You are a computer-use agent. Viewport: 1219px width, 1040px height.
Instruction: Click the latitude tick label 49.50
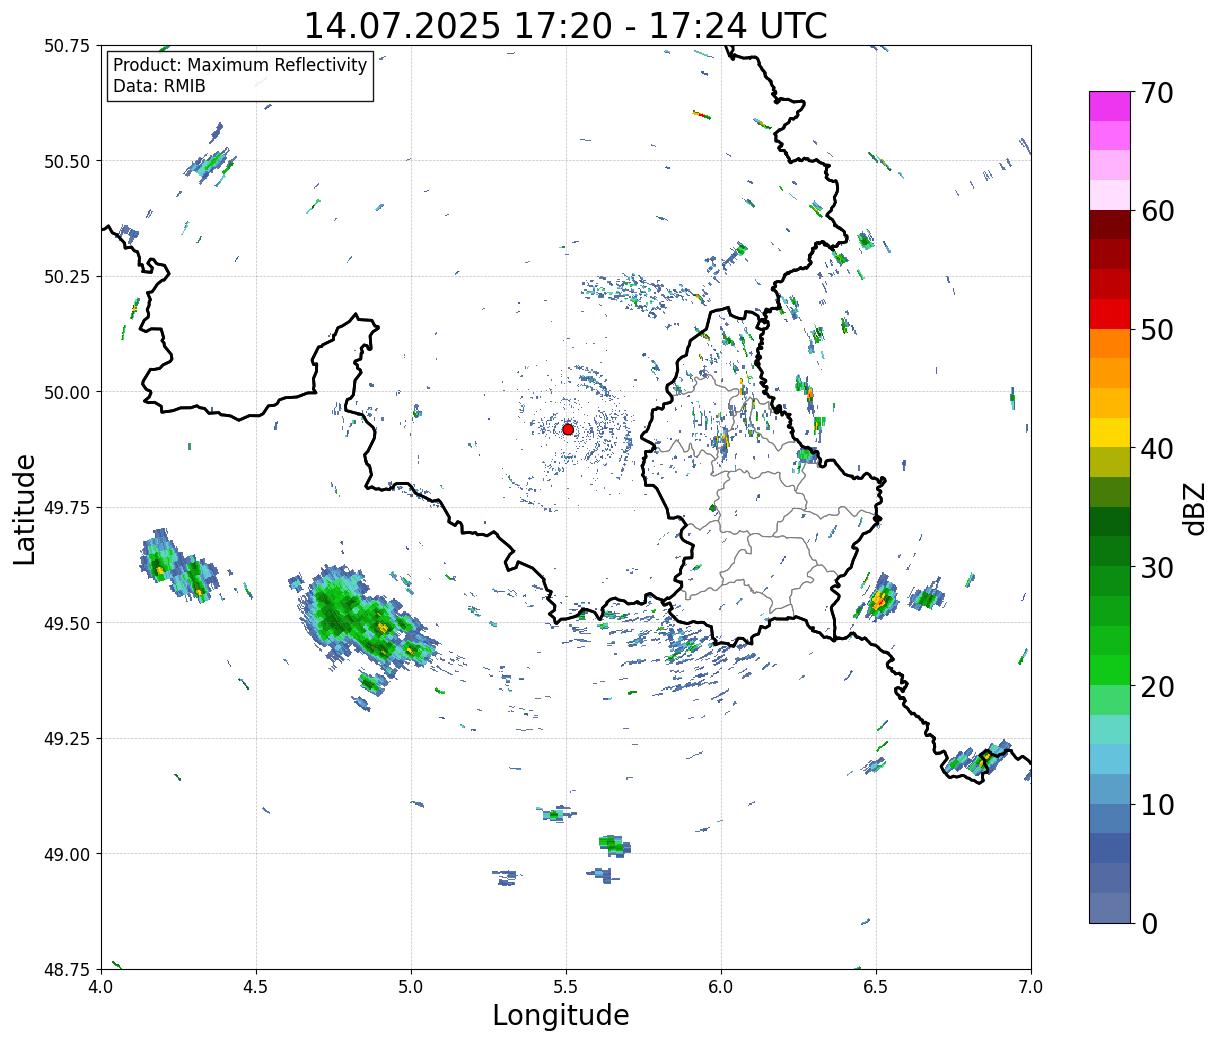click(x=67, y=623)
